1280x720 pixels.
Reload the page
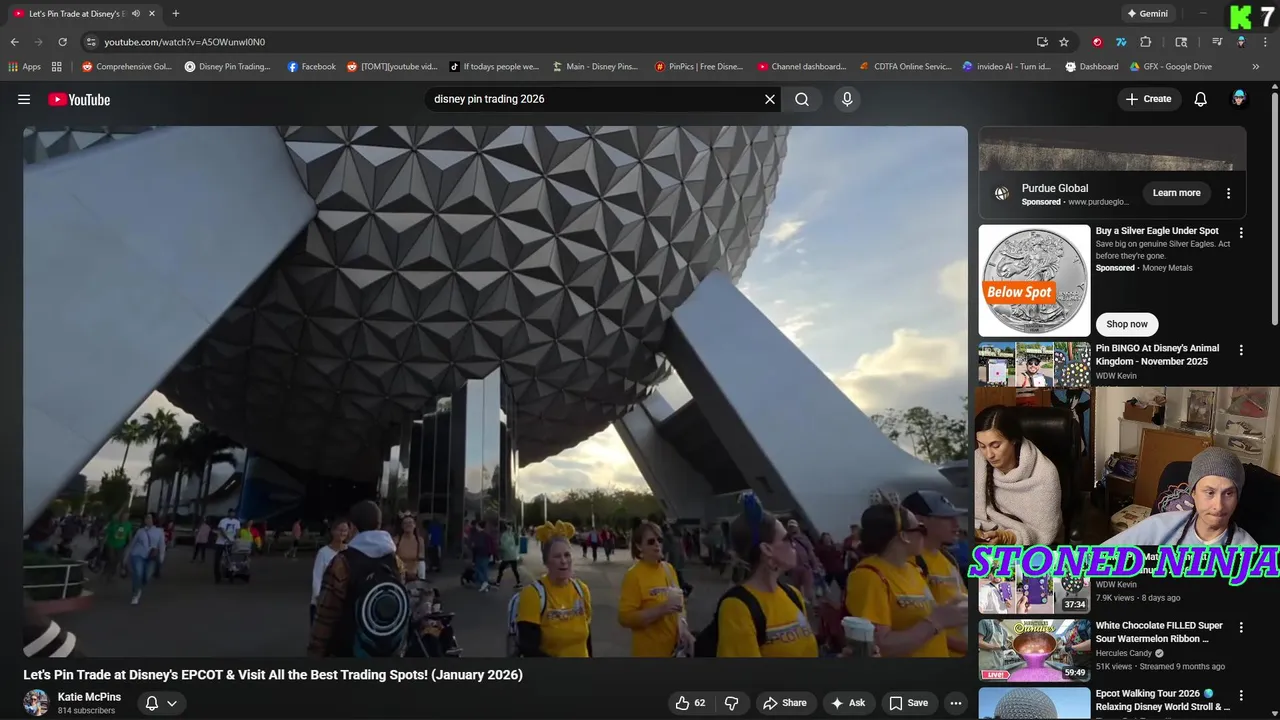[62, 42]
